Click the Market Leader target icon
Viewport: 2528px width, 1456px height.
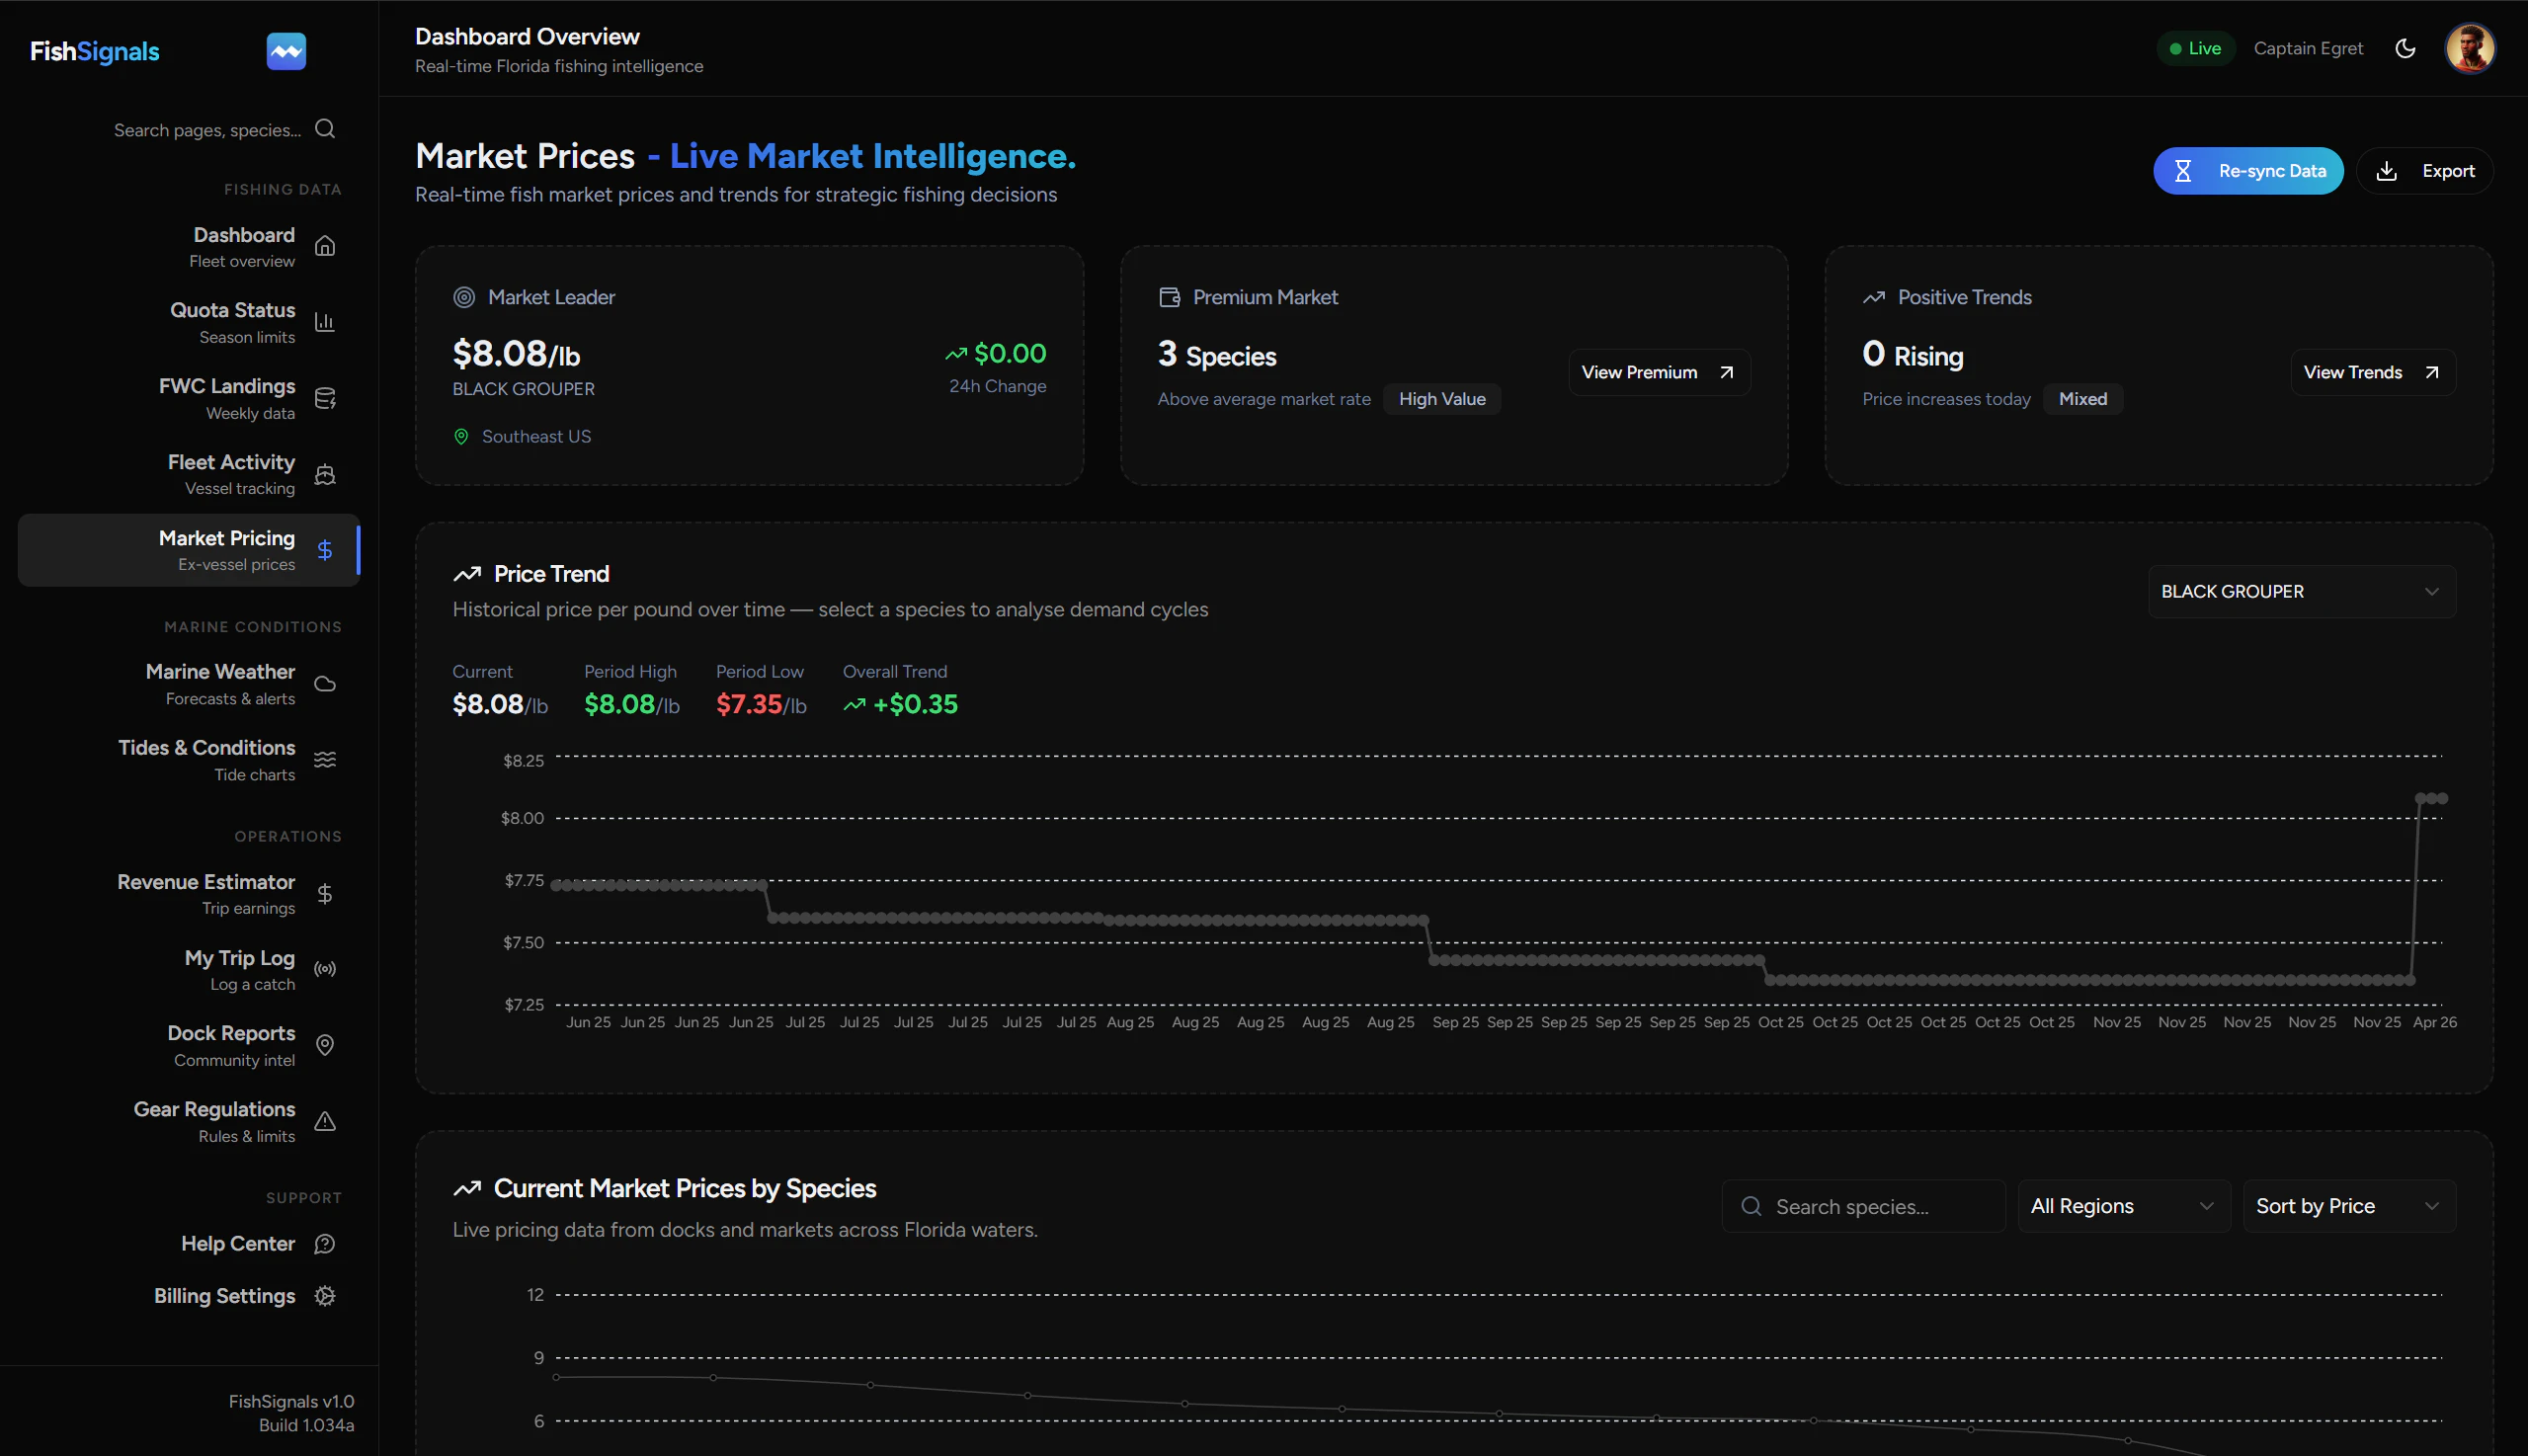pyautogui.click(x=464, y=297)
